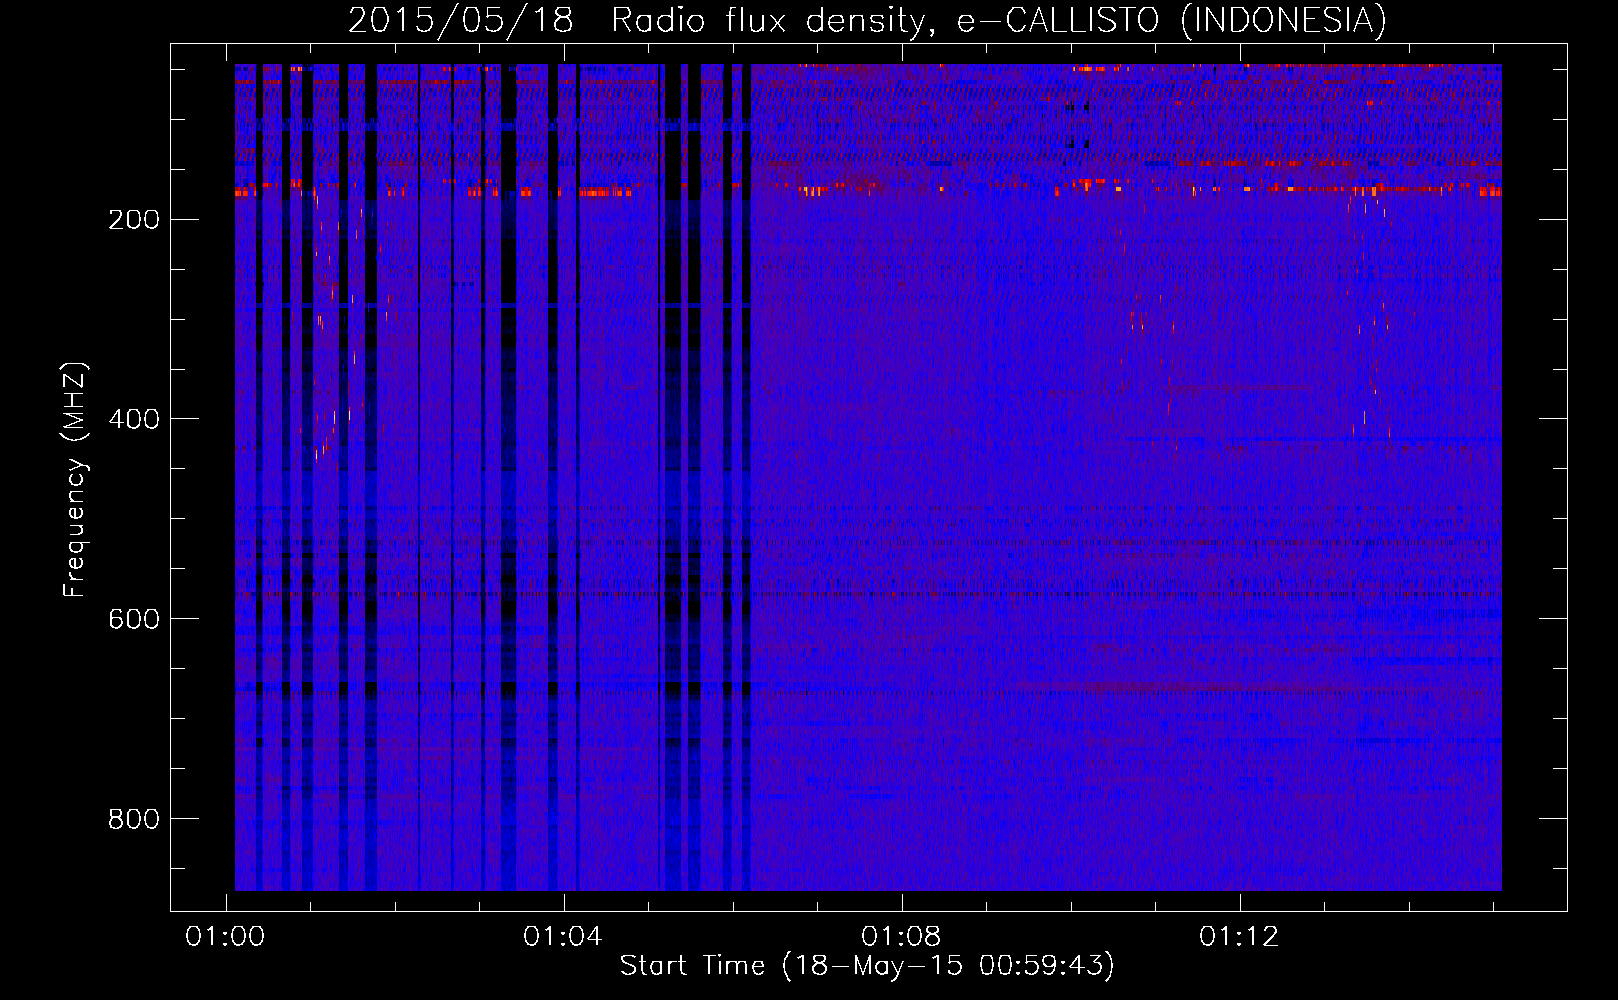Image resolution: width=1618 pixels, height=1000 pixels.
Task: Click the '400' frequency tick label
Action: coord(133,419)
